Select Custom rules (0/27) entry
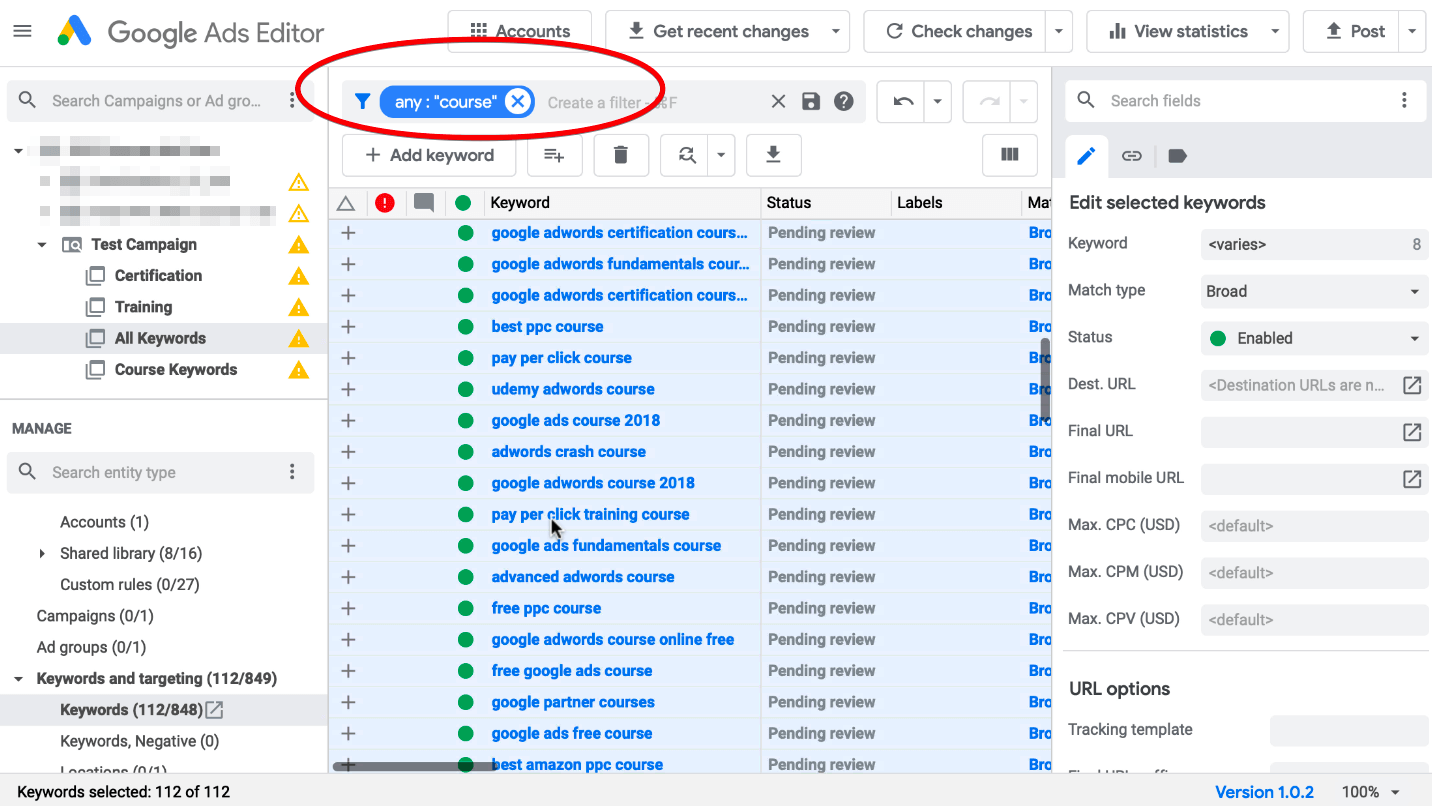 pyautogui.click(x=130, y=585)
